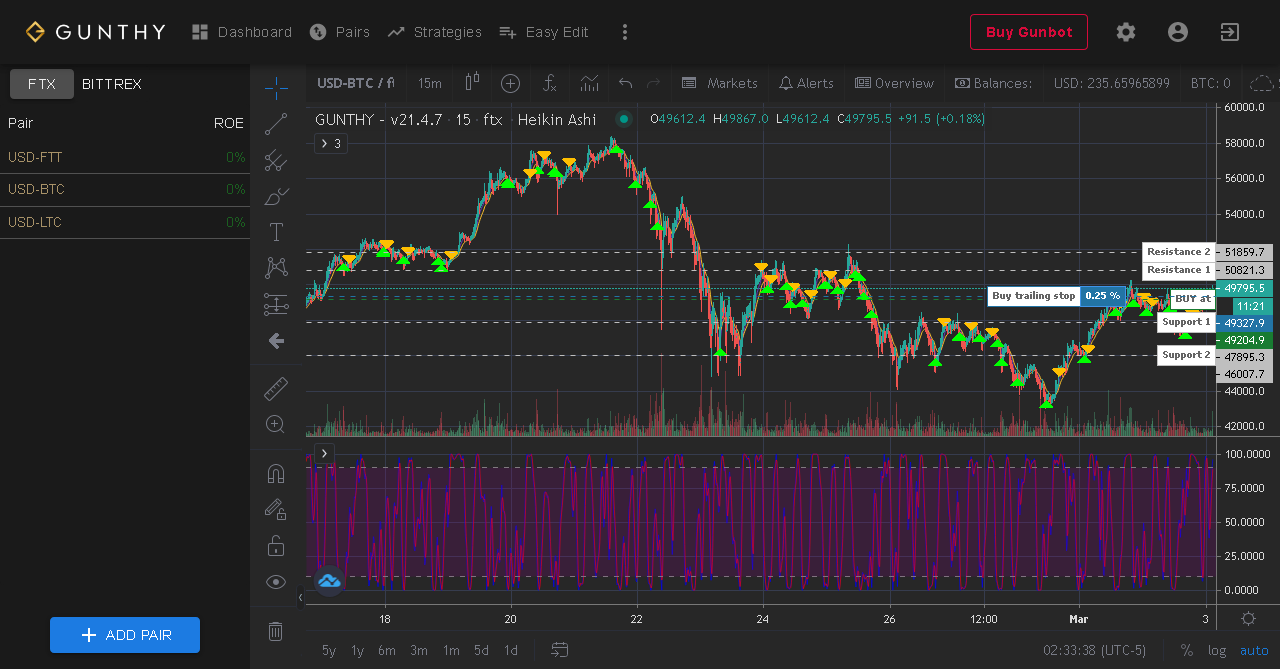Select the USD-LTC pair row
This screenshot has height=669, width=1280.
click(125, 222)
